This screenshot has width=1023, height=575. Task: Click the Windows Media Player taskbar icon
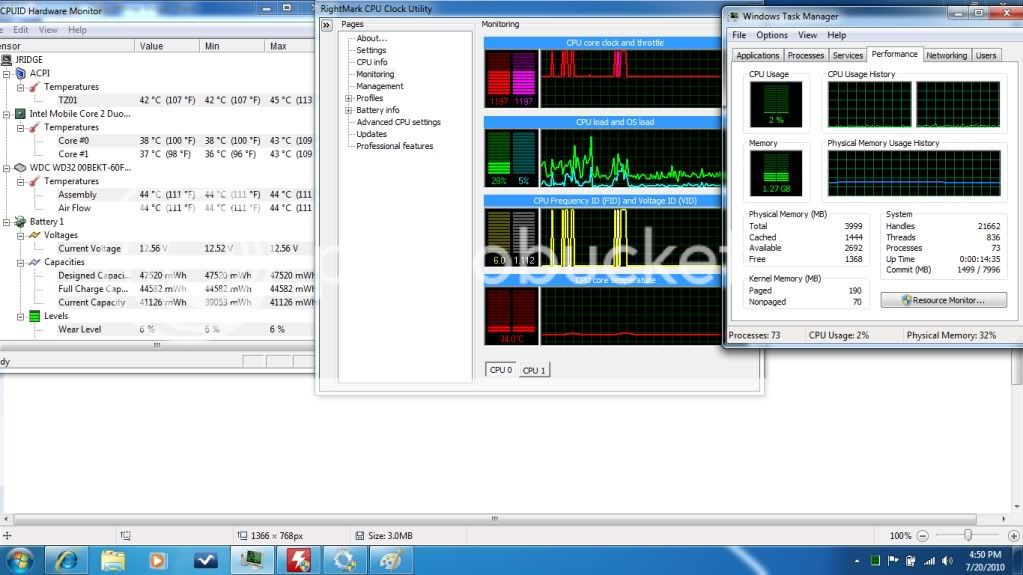pyautogui.click(x=158, y=559)
